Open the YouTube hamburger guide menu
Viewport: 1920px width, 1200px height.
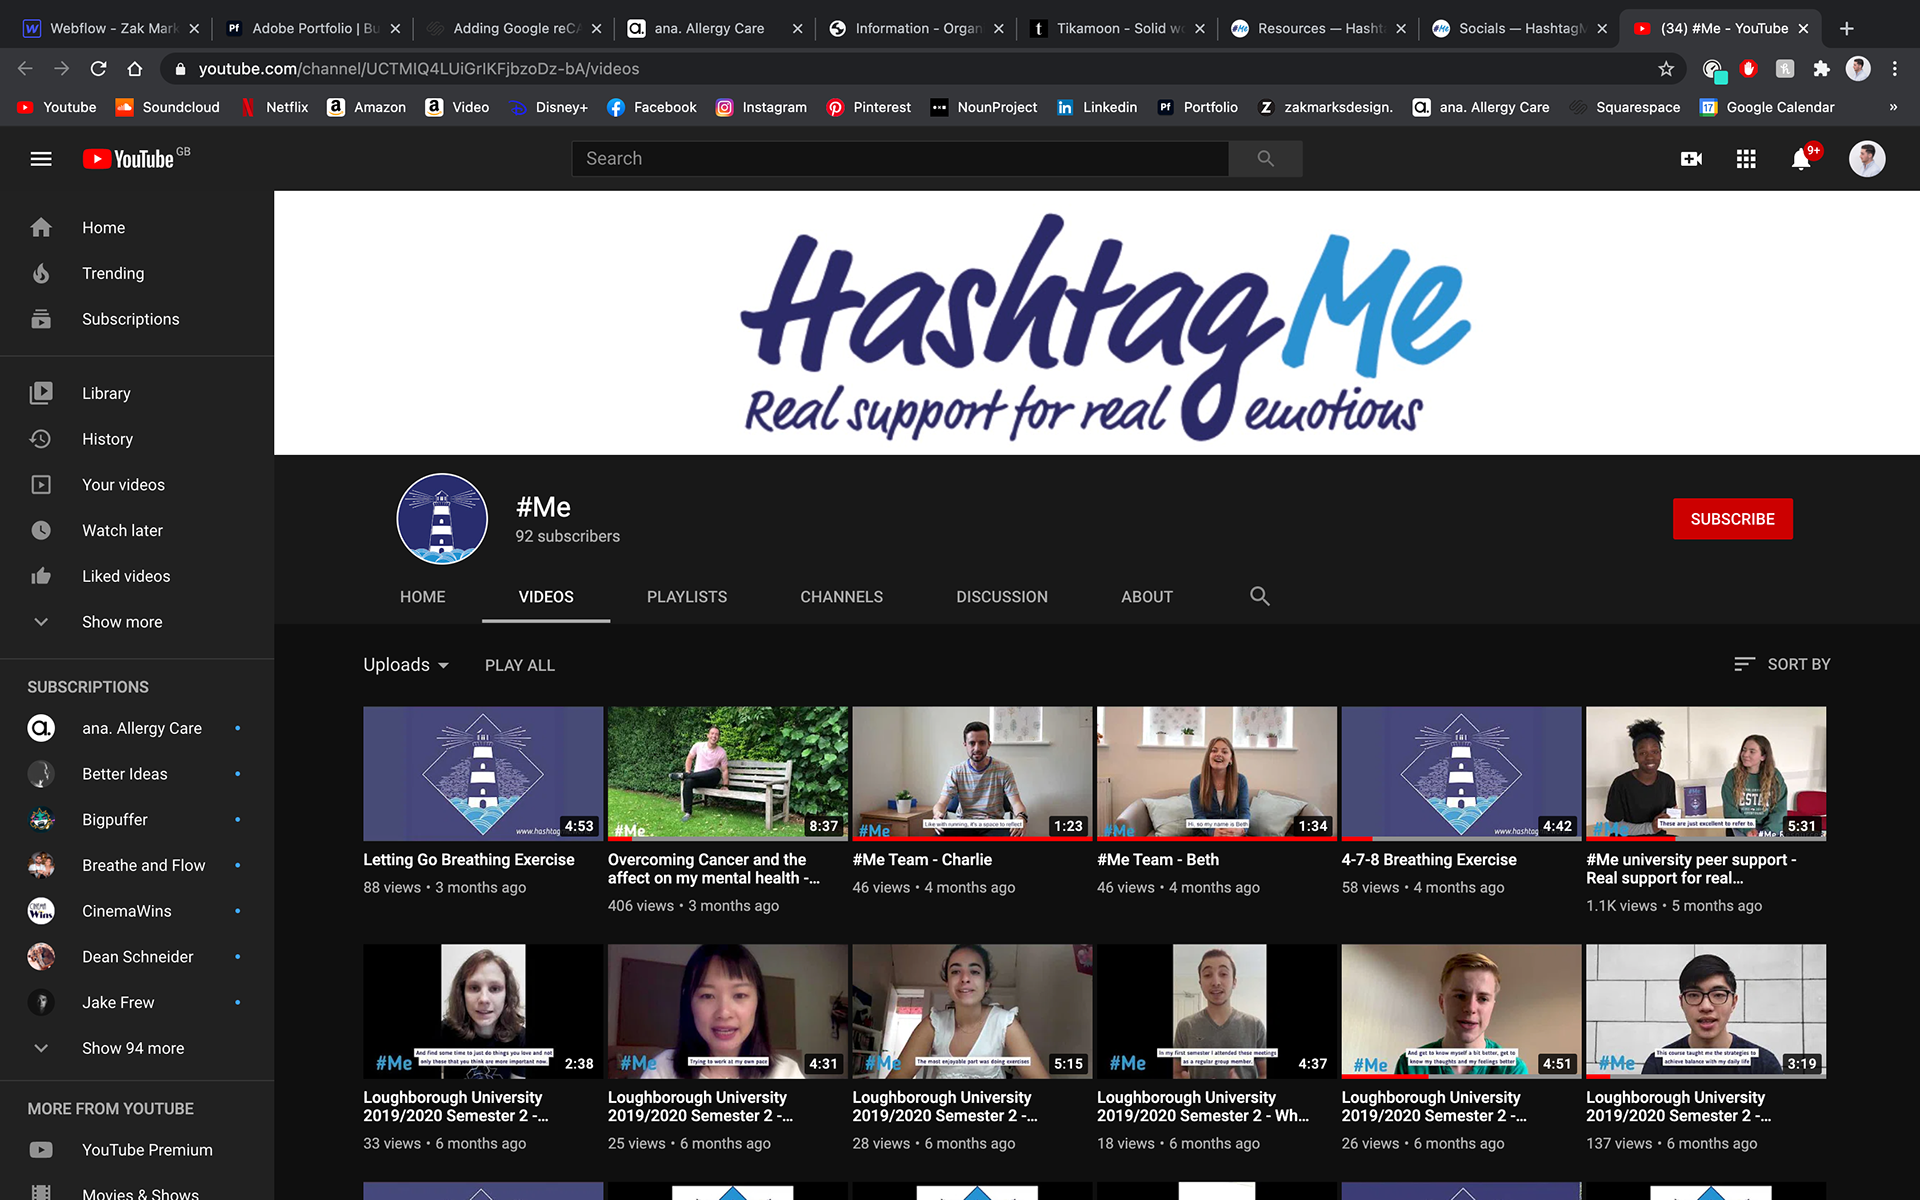click(41, 159)
